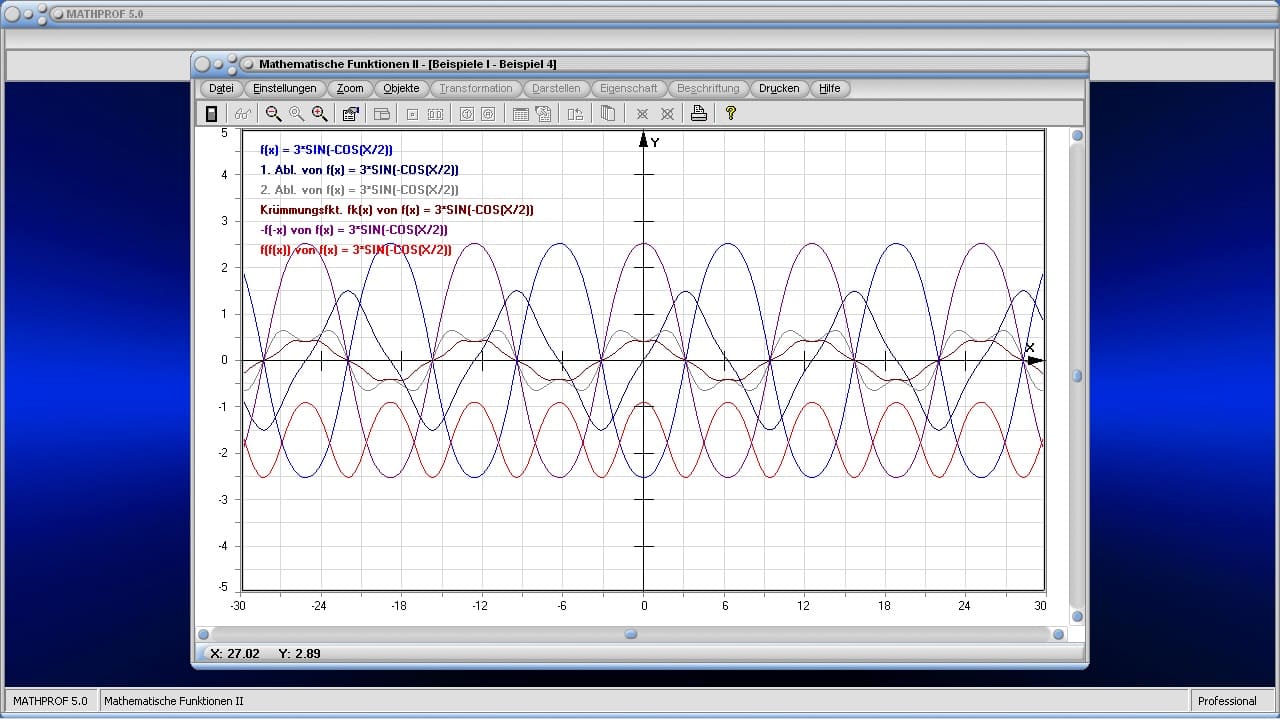1280x720 pixels.
Task: Click the Y: 2.89 coordinate readout
Action: click(x=299, y=653)
